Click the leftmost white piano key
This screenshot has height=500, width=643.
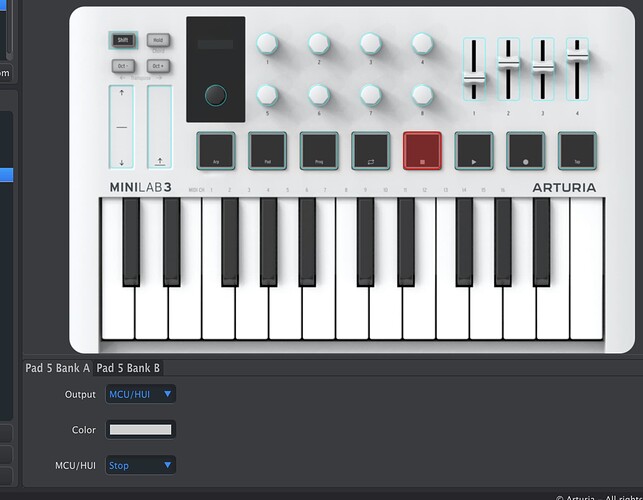tap(118, 312)
